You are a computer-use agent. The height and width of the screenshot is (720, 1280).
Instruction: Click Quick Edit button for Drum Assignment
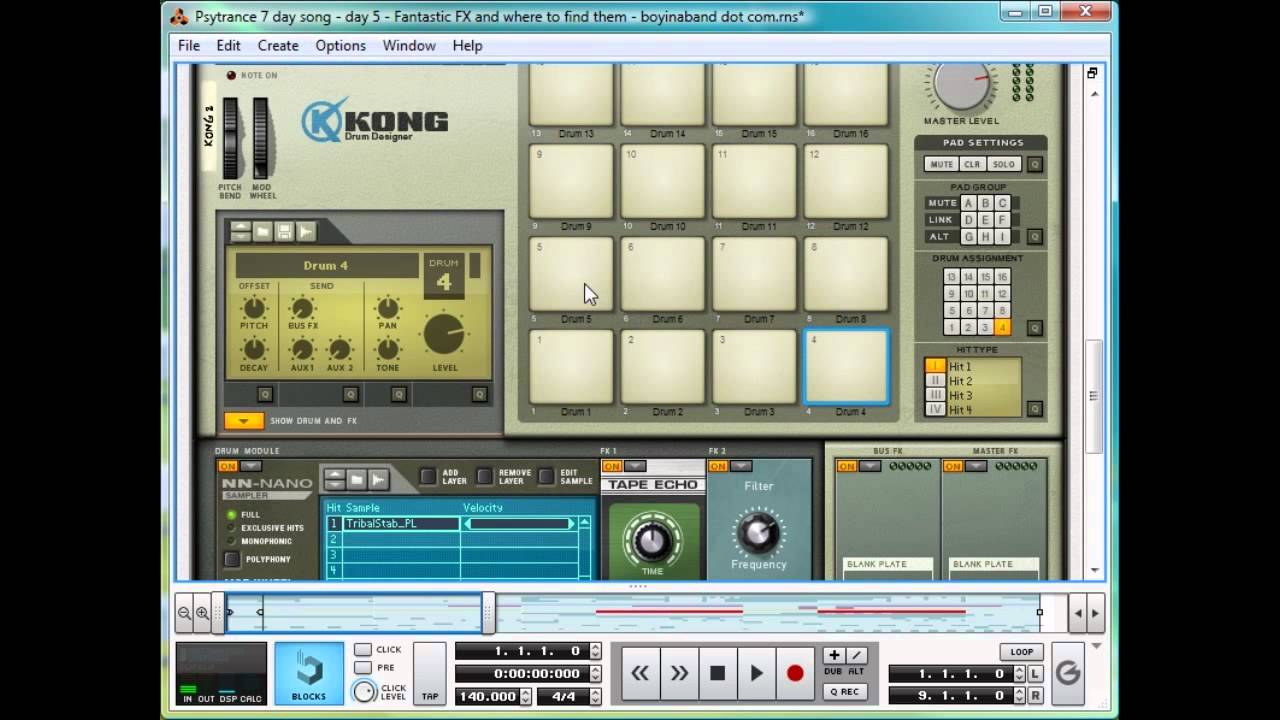(x=1035, y=328)
